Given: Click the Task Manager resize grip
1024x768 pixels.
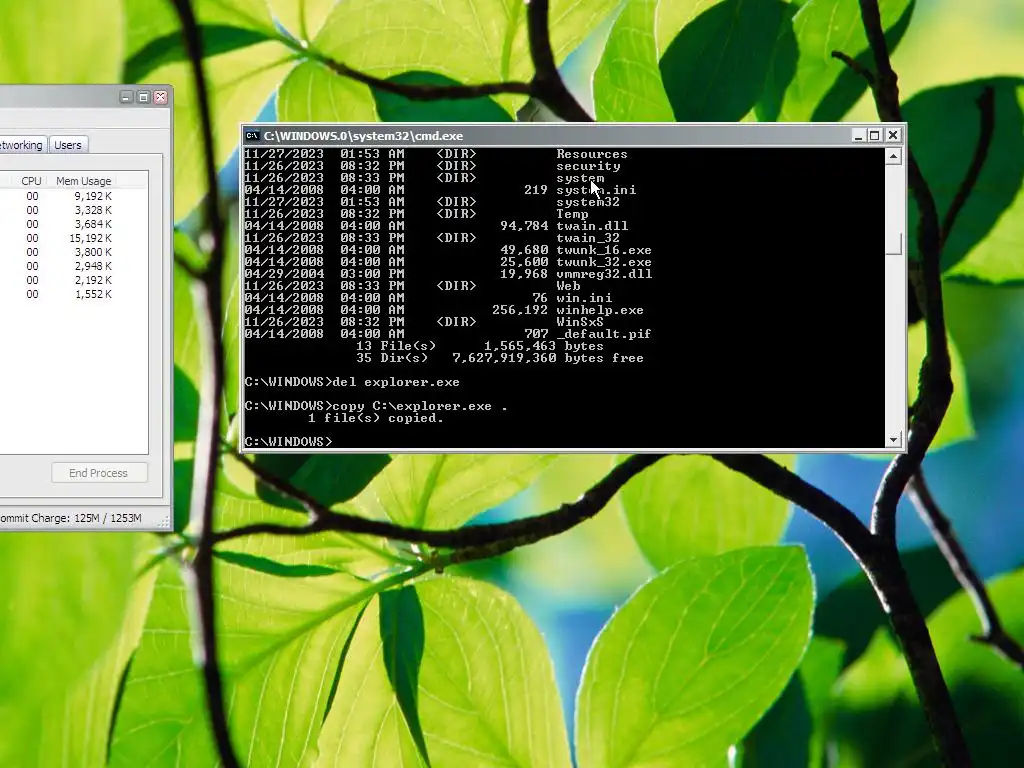Looking at the screenshot, I should tap(163, 520).
